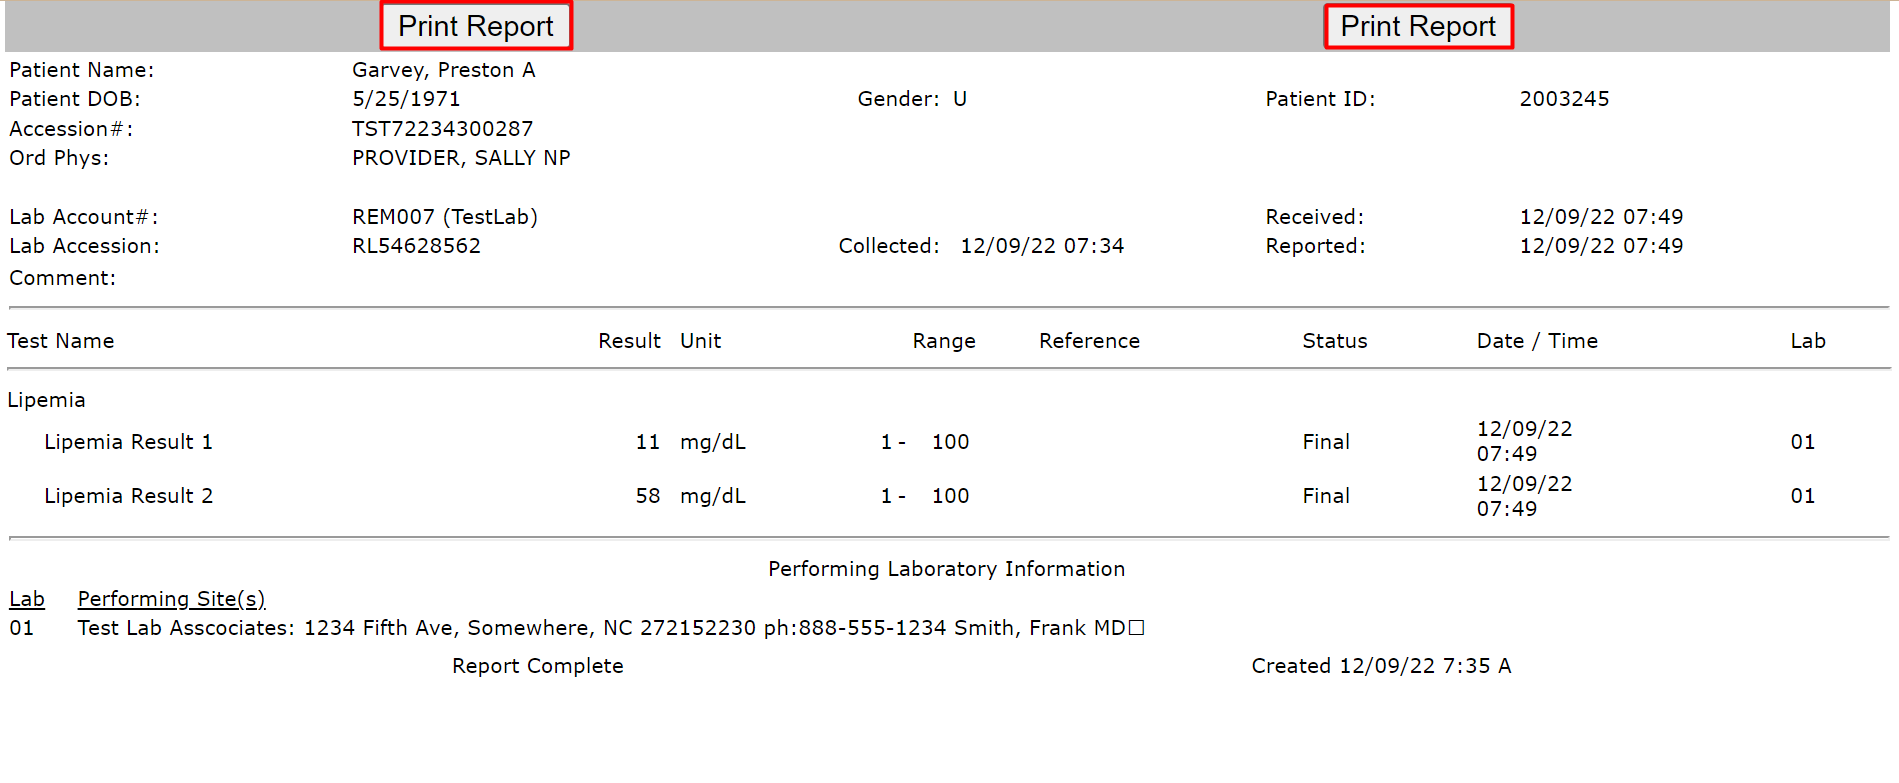Select the Lipemia Result 2 row name
This screenshot has width=1899, height=783.
(128, 496)
